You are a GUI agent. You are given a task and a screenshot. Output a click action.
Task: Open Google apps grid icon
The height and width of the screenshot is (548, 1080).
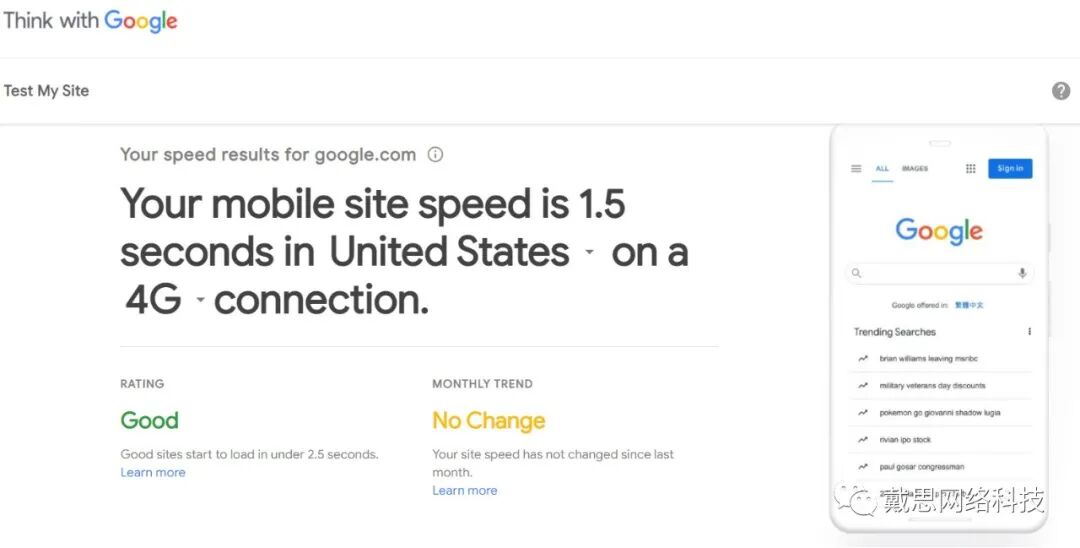pos(970,169)
